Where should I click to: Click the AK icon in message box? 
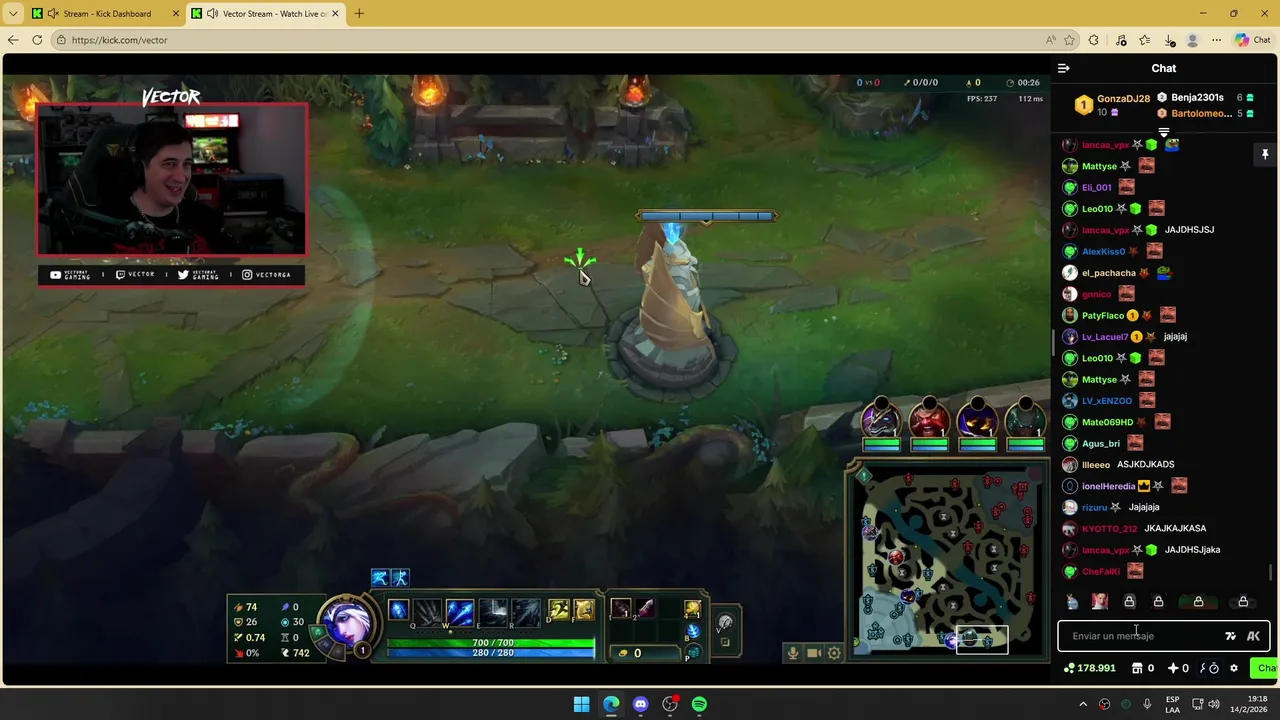click(1253, 636)
